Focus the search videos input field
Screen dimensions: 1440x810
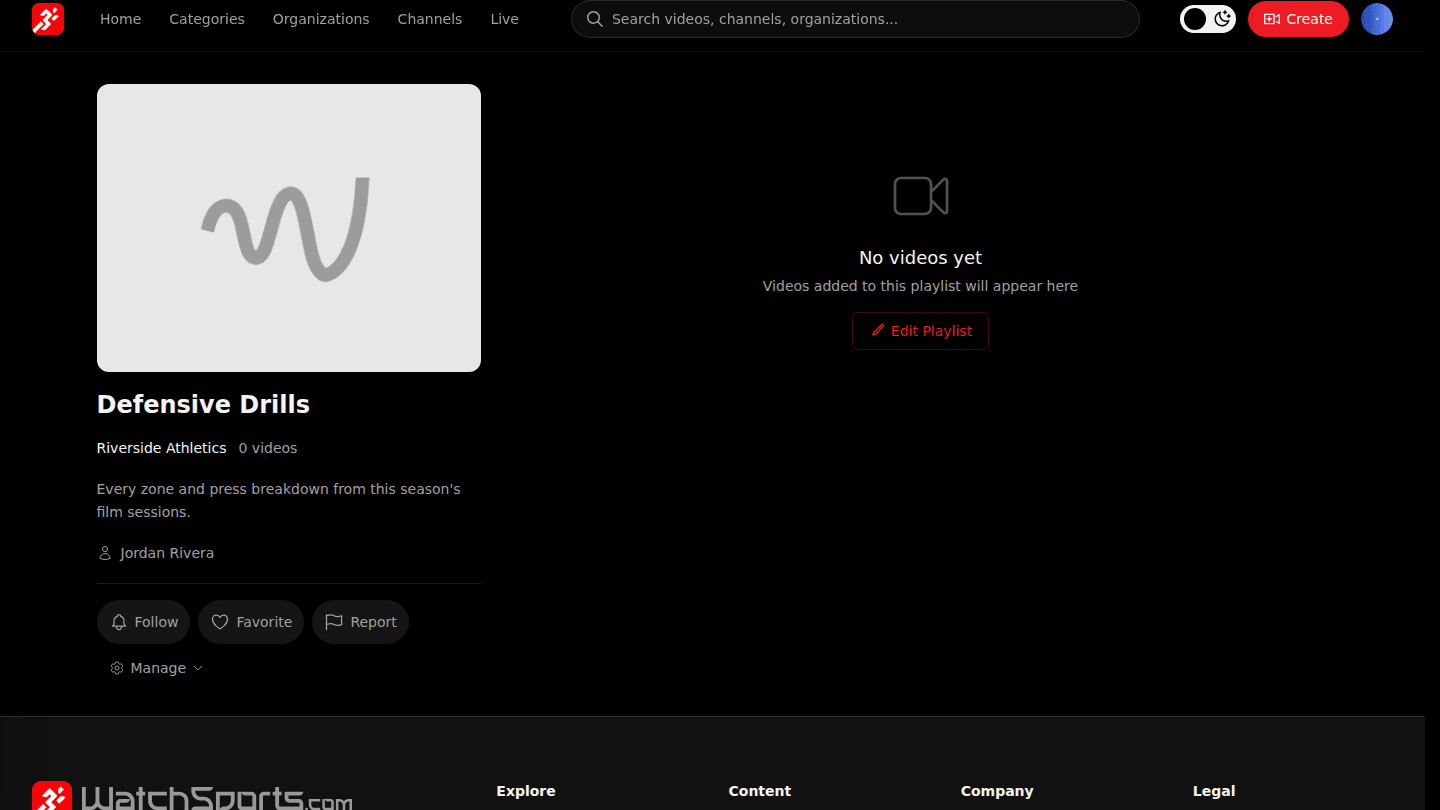click(855, 19)
